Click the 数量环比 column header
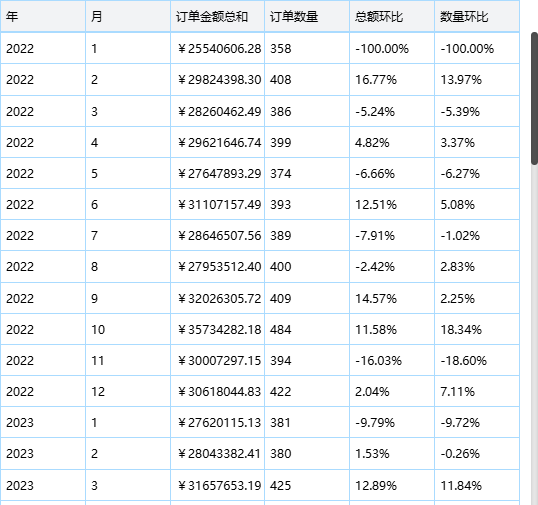Screen dimensions: 538x505 [x=477, y=16]
